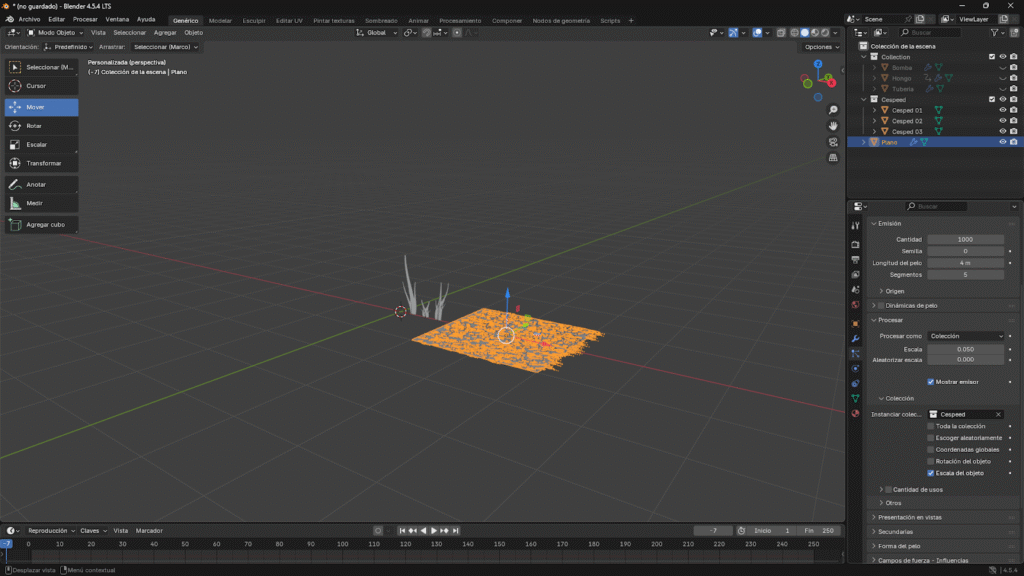Viewport: 1024px width, 576px height.
Task: Uncheck Mostrar emisor checkbox
Action: (931, 382)
